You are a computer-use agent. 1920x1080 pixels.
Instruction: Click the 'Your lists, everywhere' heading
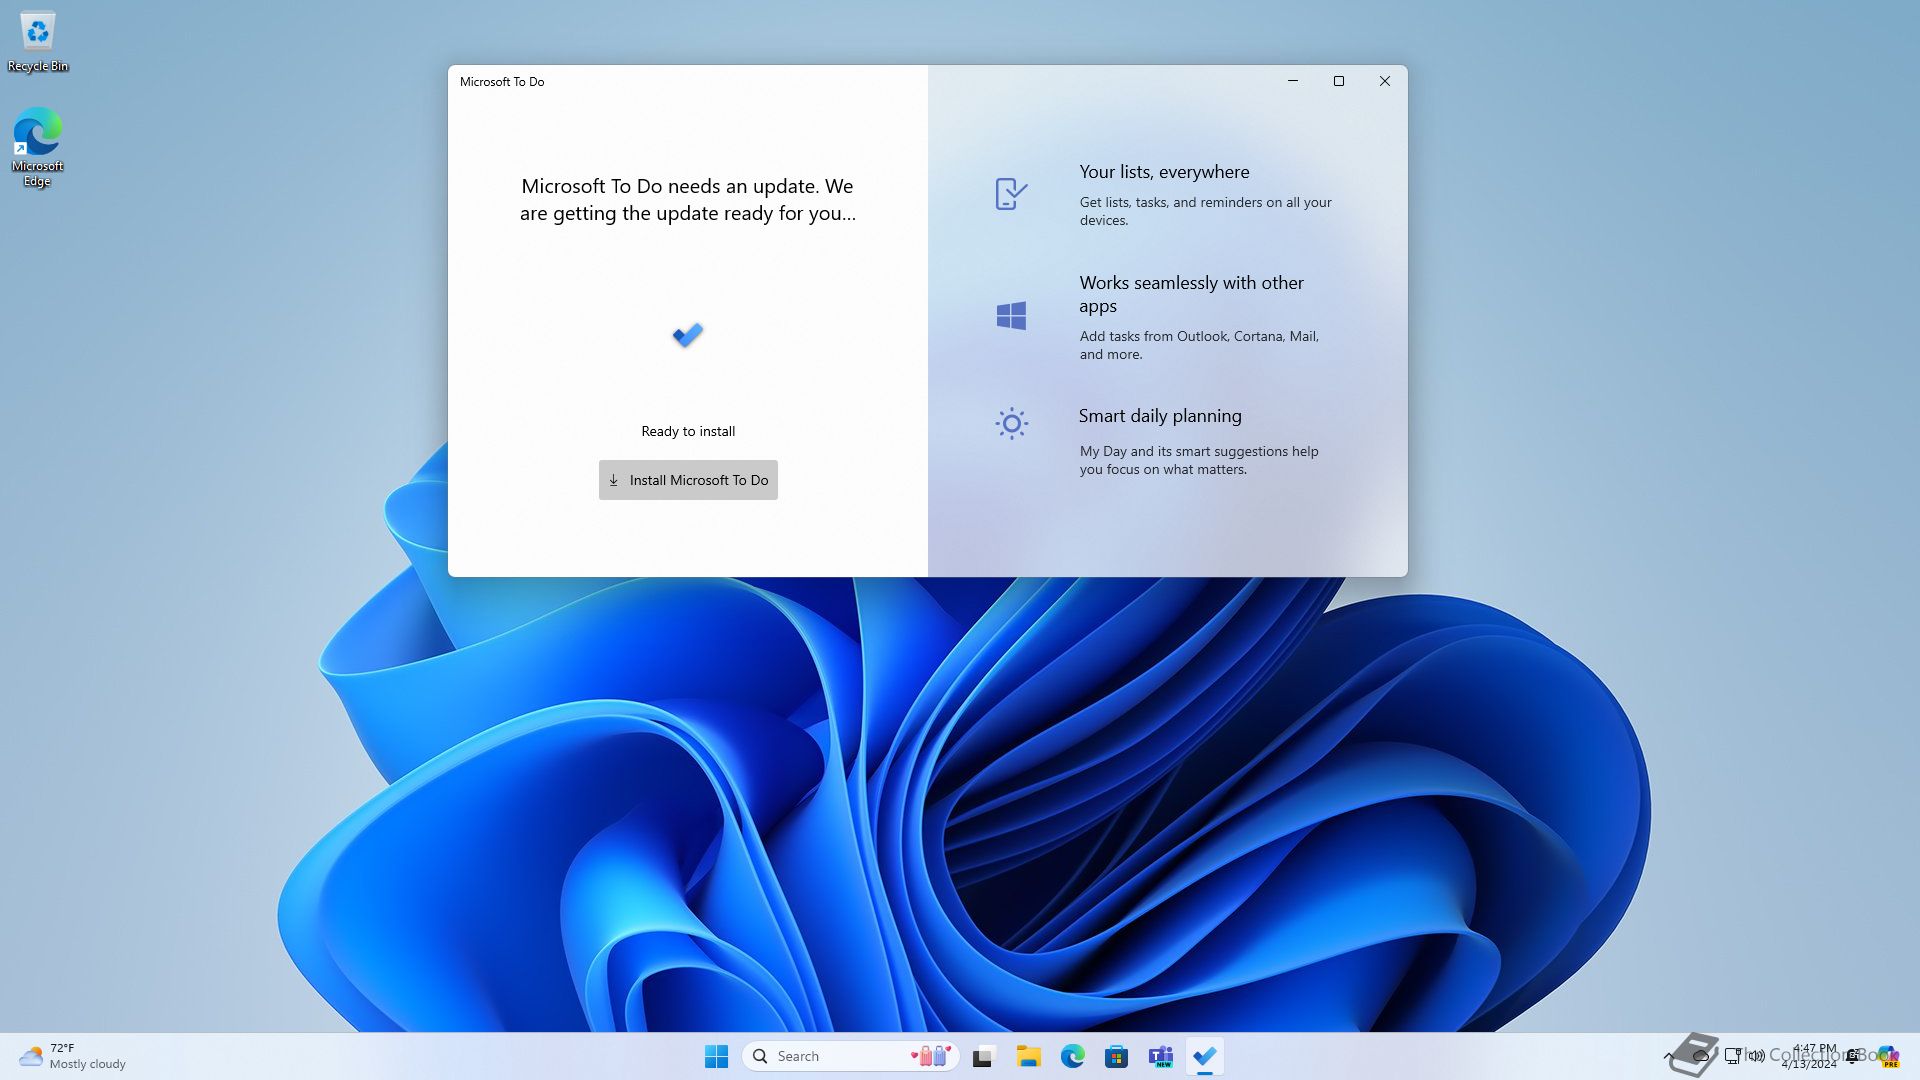1164,172
